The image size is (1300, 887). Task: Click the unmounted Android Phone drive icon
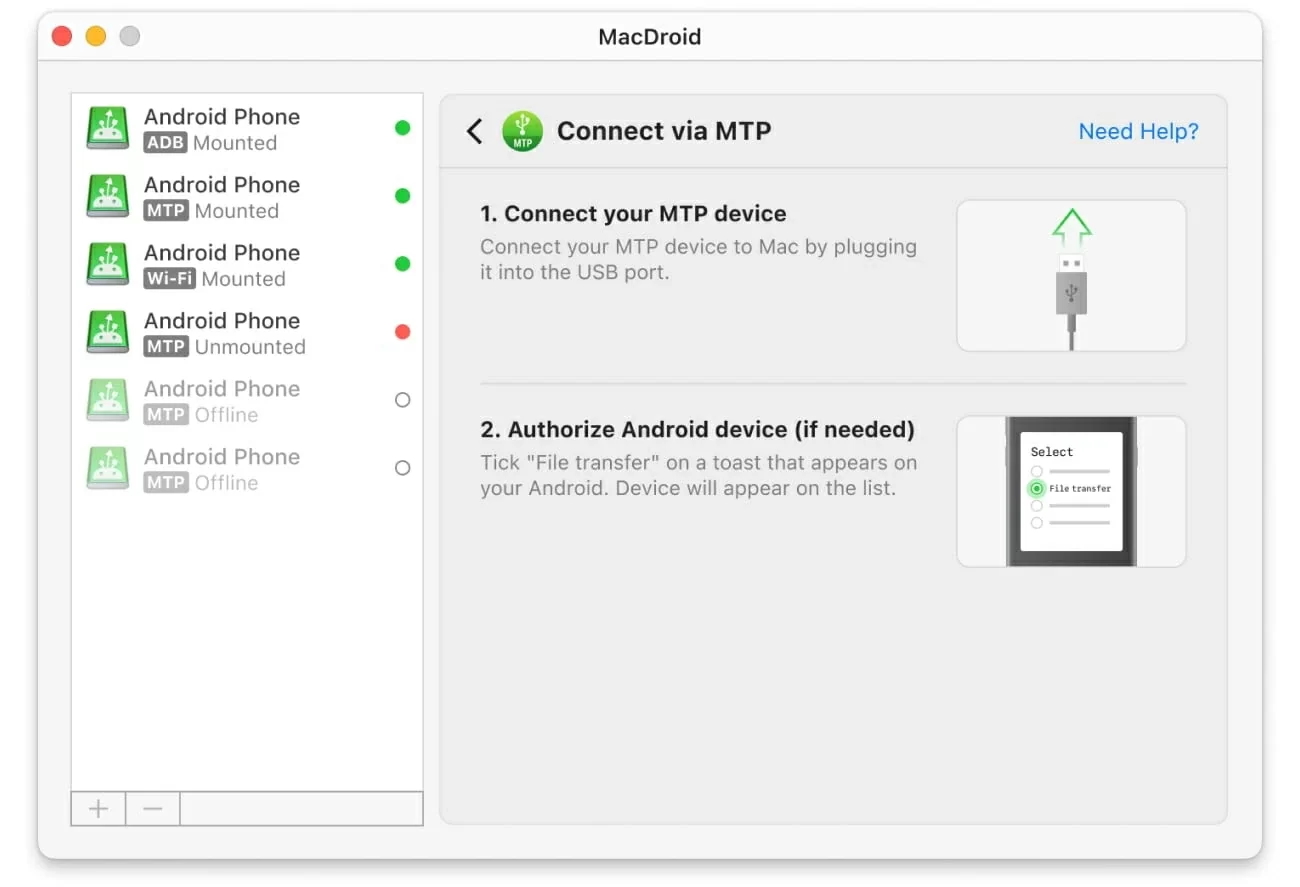[107, 331]
